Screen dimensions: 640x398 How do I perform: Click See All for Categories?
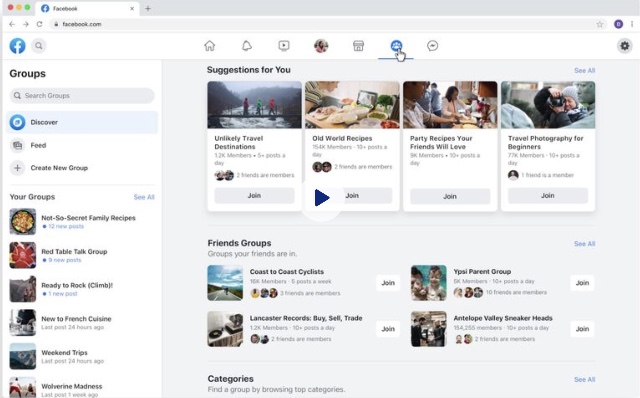click(x=584, y=380)
